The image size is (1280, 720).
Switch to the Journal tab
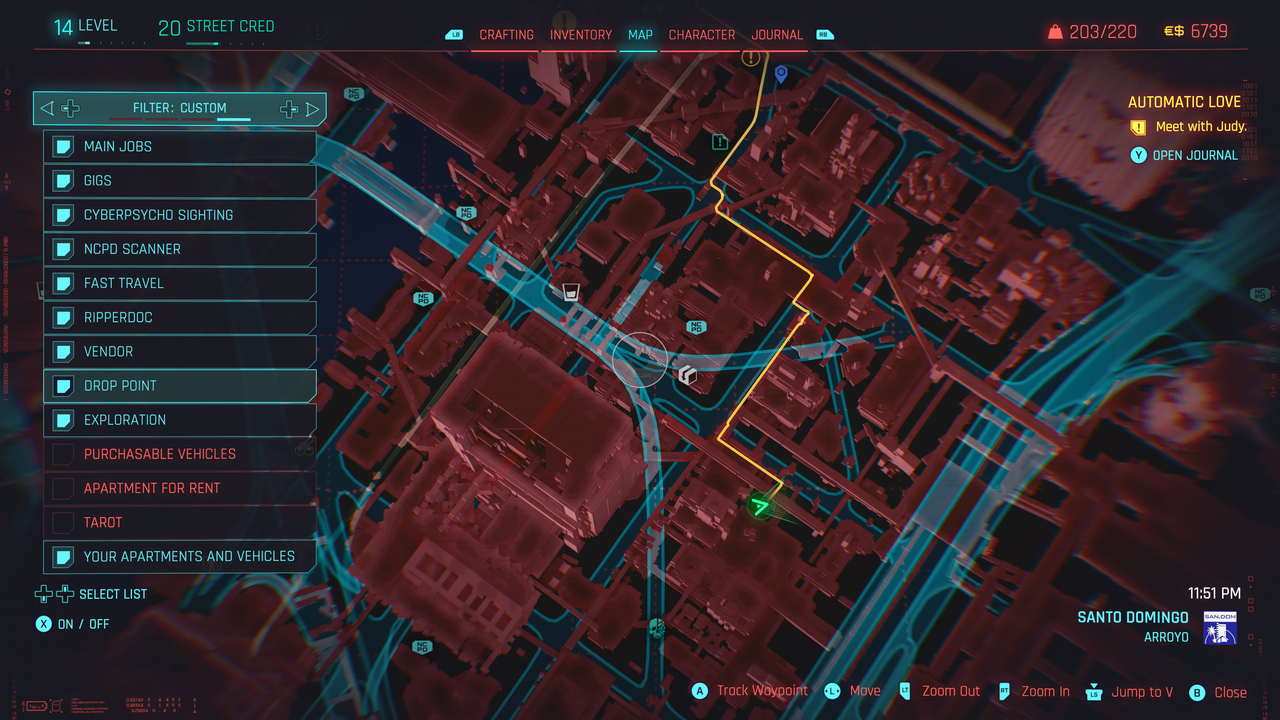tap(777, 34)
